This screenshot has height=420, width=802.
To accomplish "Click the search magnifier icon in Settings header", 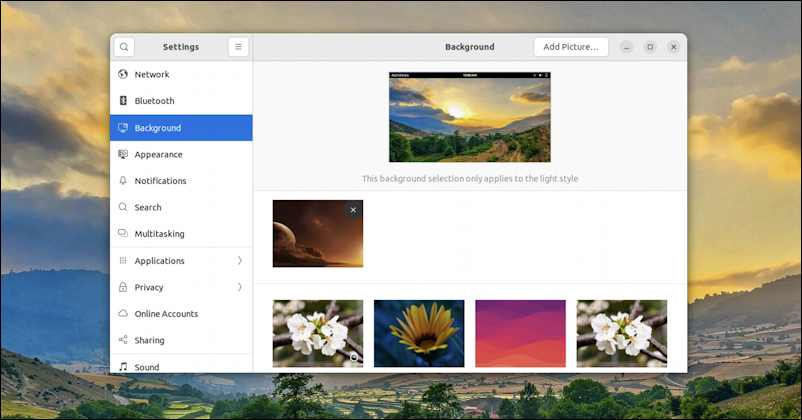I will tap(124, 47).
